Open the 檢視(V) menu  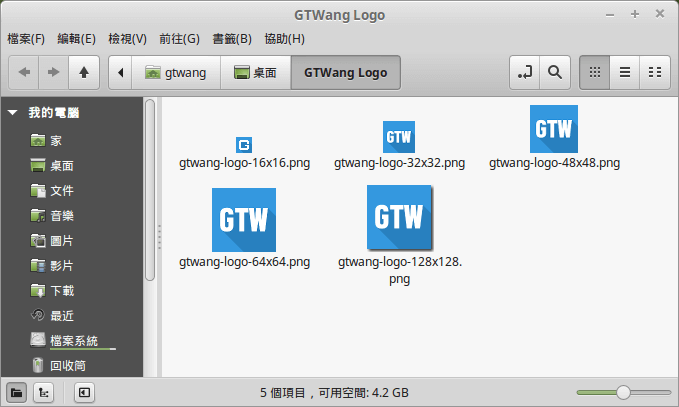pos(127,39)
